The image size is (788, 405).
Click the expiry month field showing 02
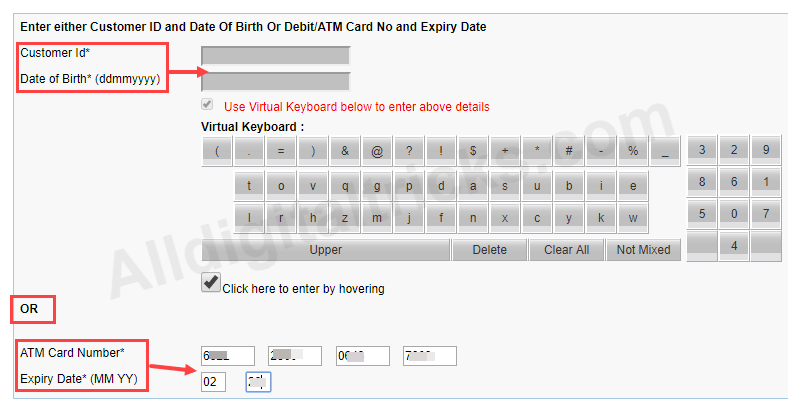213,382
